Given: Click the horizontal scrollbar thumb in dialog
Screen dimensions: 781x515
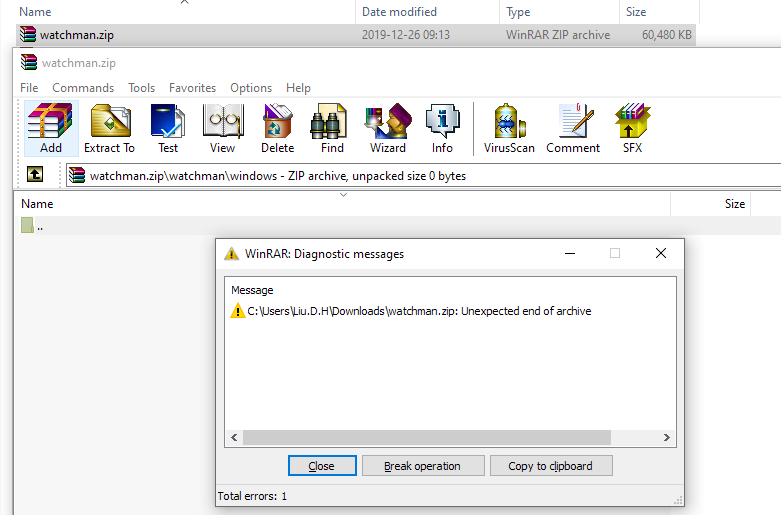Looking at the screenshot, I should tap(427, 437).
